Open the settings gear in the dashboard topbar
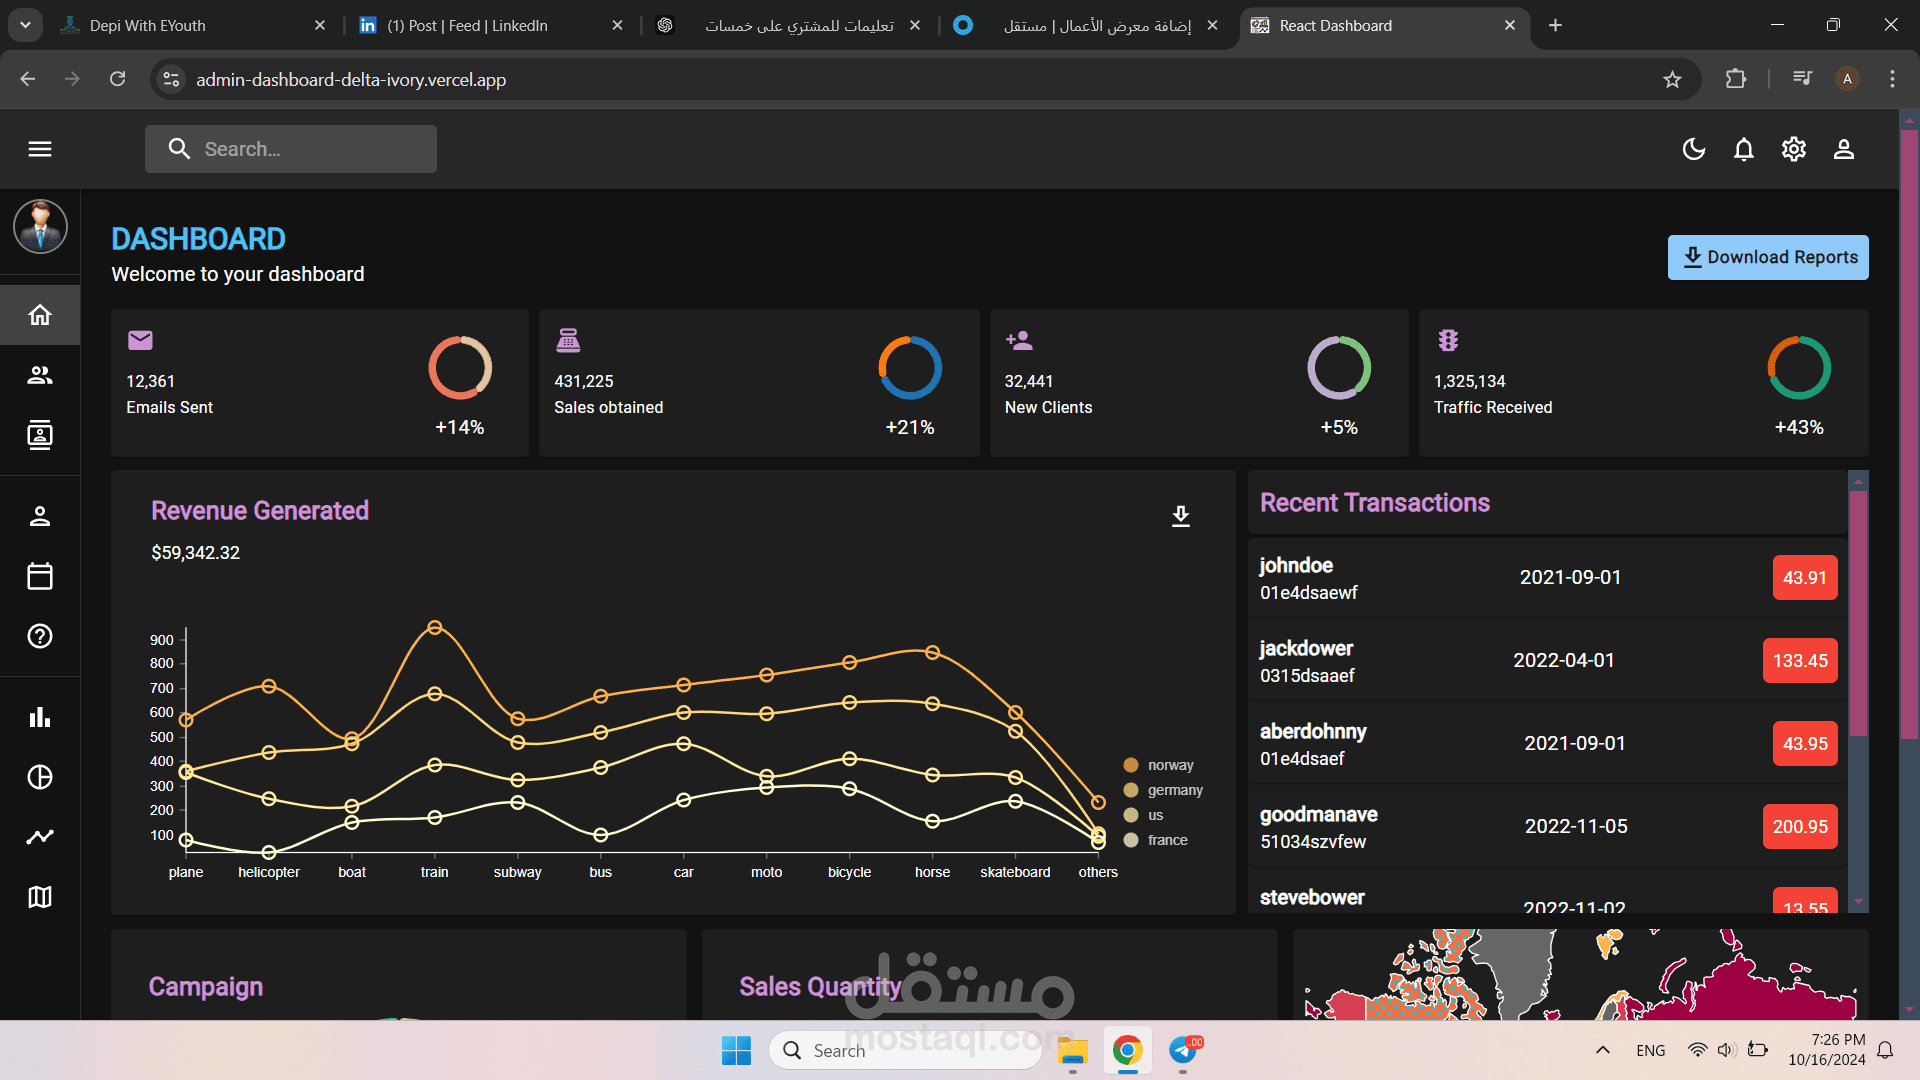Image resolution: width=1920 pixels, height=1080 pixels. pyautogui.click(x=1794, y=149)
